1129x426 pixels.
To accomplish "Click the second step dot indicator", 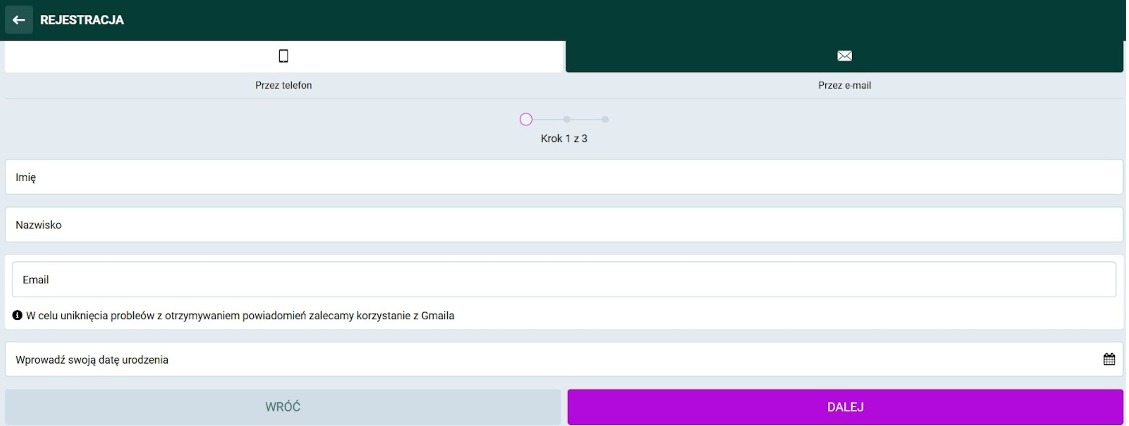I will (x=567, y=119).
